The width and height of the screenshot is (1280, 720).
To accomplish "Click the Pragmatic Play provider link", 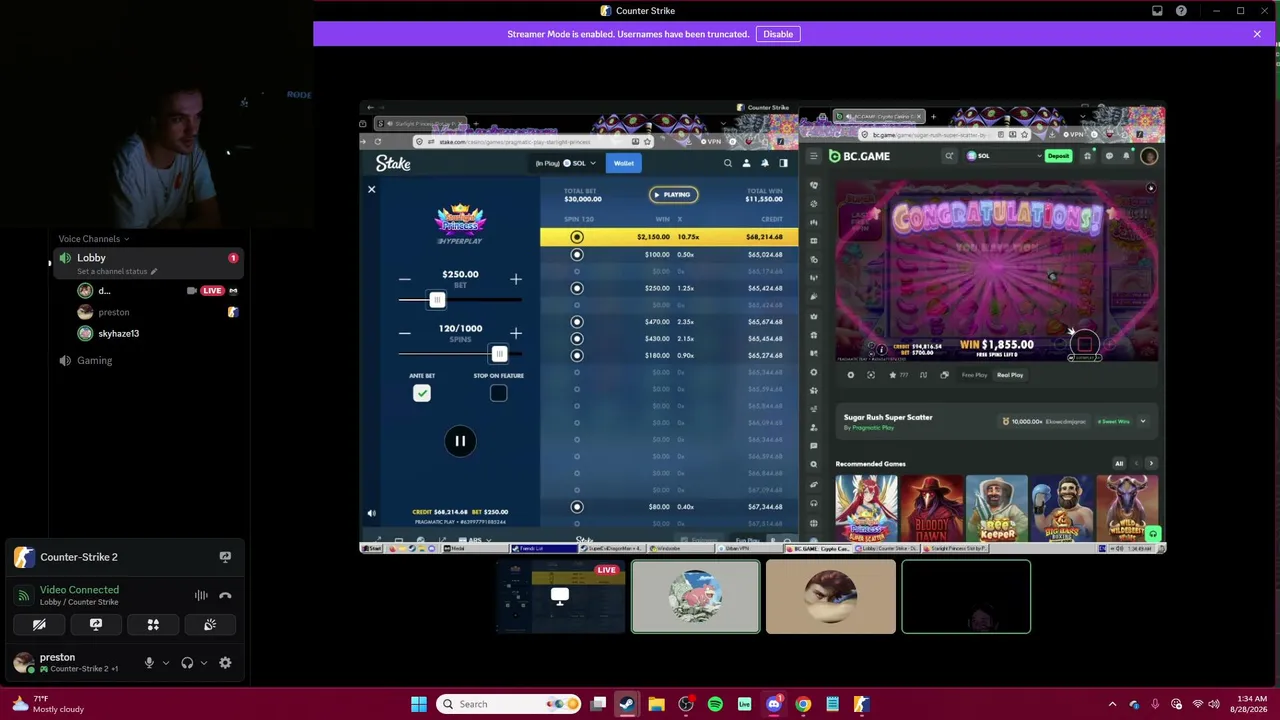I will click(x=873, y=428).
